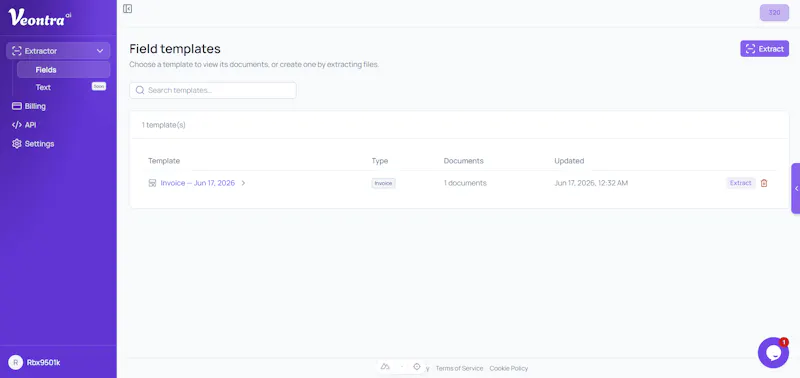Screen dimensions: 800x378
Task: Collapse the sidebar with the panel toggle icon
Action: pyautogui.click(x=128, y=9)
